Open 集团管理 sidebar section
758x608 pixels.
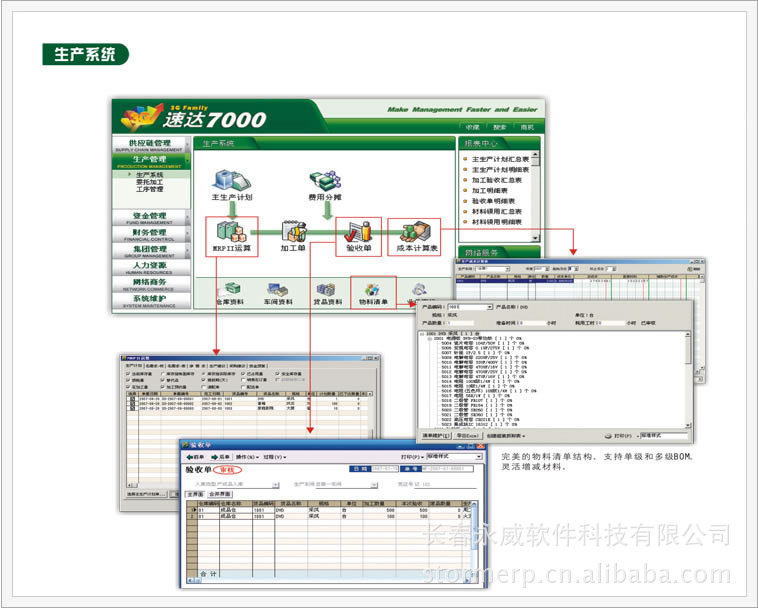tap(150, 251)
